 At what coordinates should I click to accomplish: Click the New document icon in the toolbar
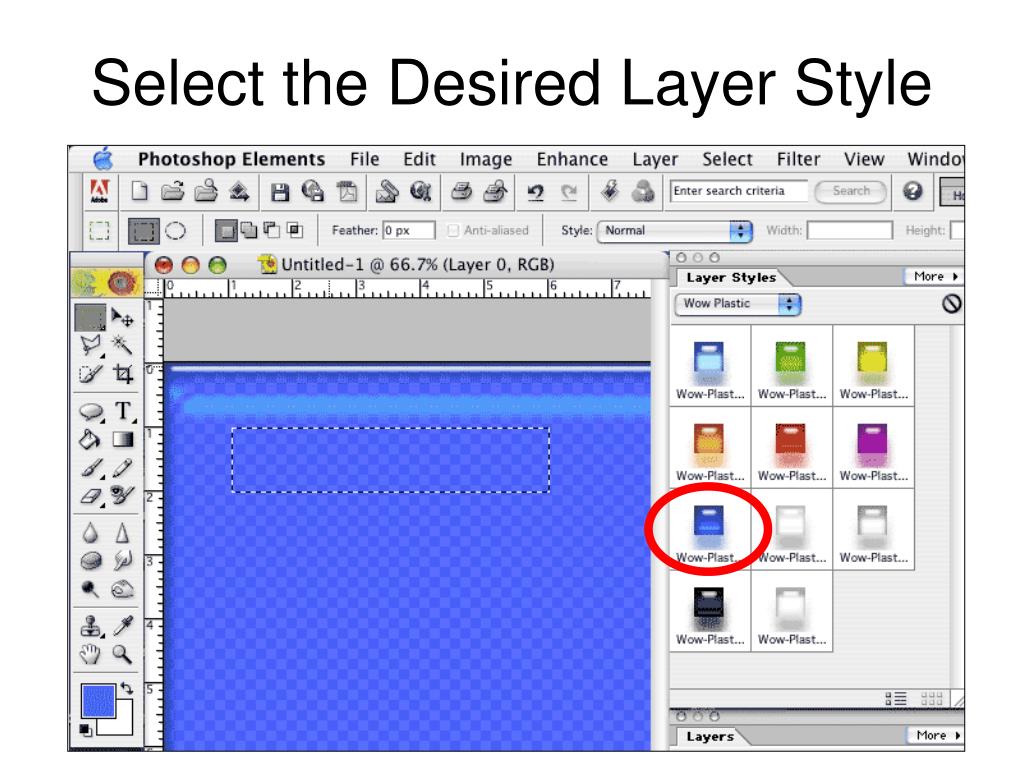tap(139, 191)
